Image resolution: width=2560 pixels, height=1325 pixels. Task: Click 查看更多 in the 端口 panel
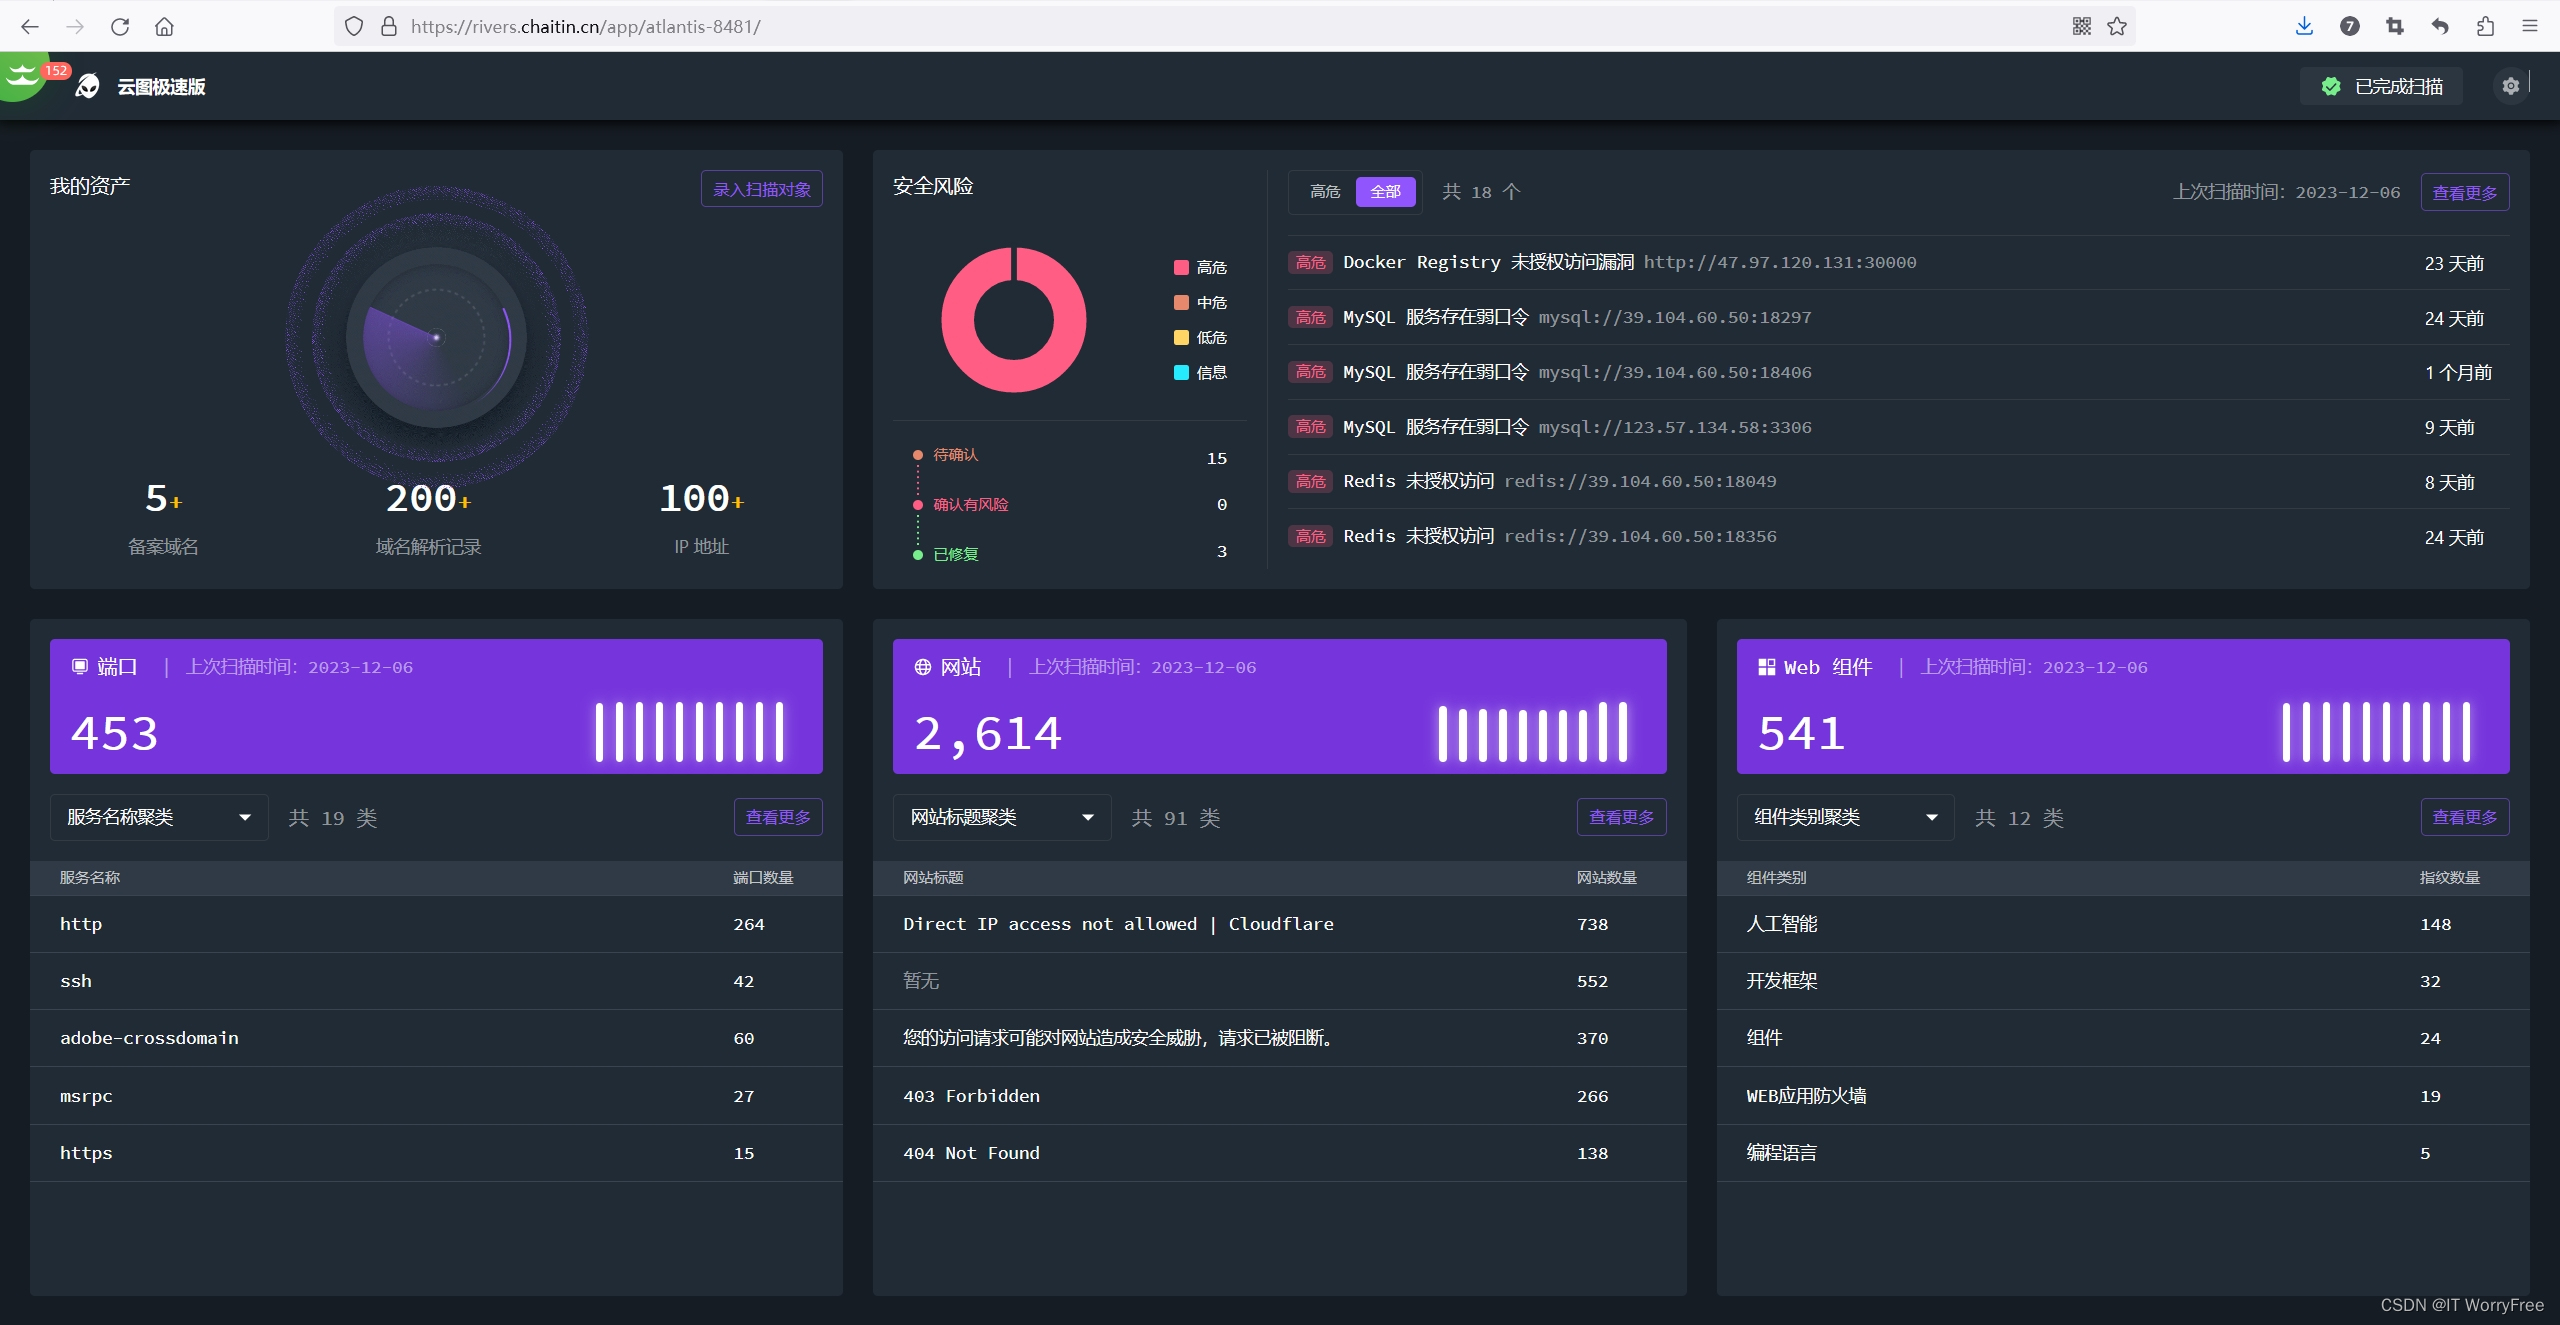(x=778, y=817)
